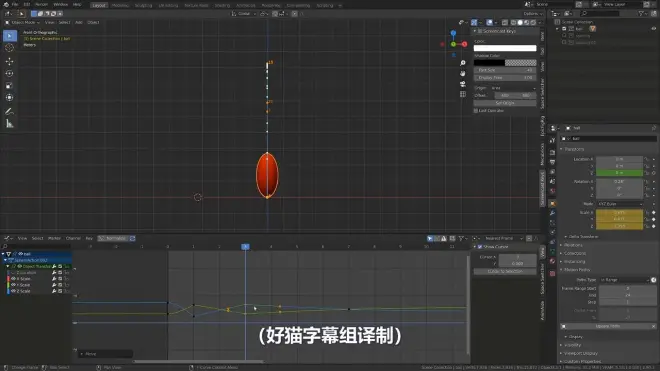Click the red X axis gizmo ball
Viewport: 660px width, 371px height.
click(x=464, y=44)
